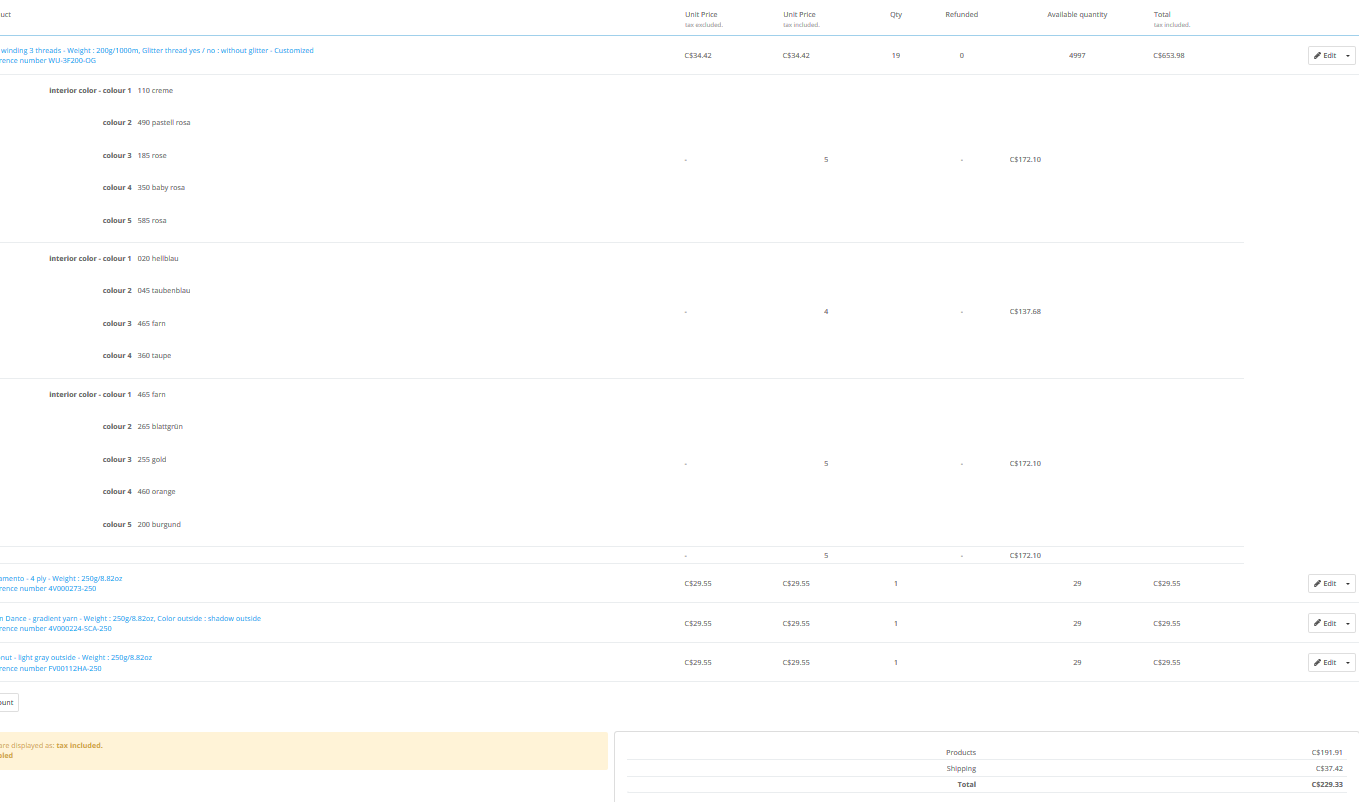Image resolution: width=1359 pixels, height=802 pixels.
Task: Open the Edit dropdown arrow for 4V000224-SCA-250
Action: pyautogui.click(x=1348, y=623)
